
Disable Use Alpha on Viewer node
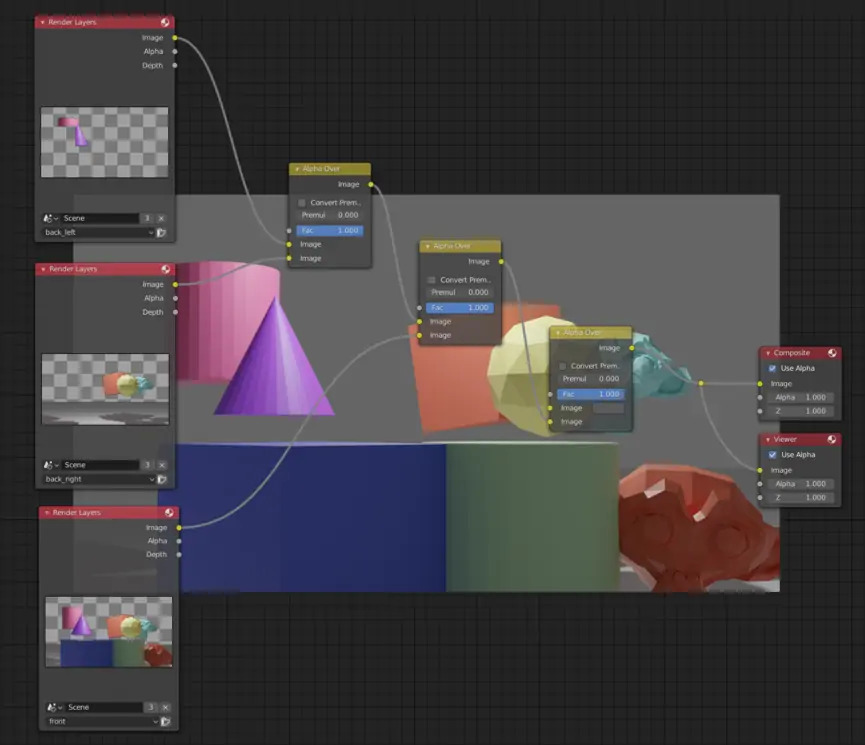(x=772, y=454)
